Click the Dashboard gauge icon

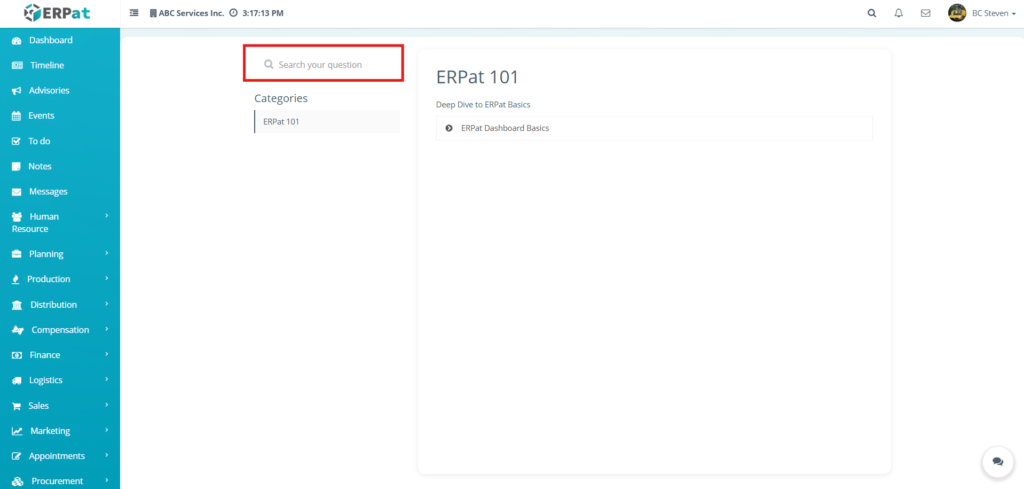pos(17,40)
